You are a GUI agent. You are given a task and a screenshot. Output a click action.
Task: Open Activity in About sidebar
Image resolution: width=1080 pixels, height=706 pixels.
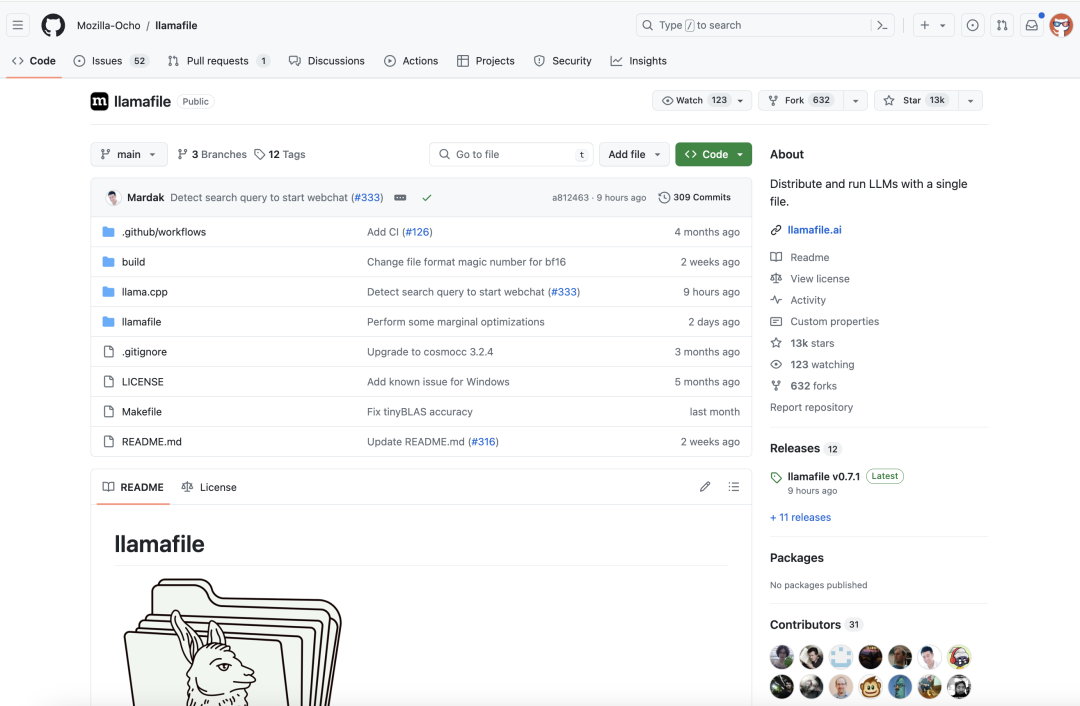point(808,300)
